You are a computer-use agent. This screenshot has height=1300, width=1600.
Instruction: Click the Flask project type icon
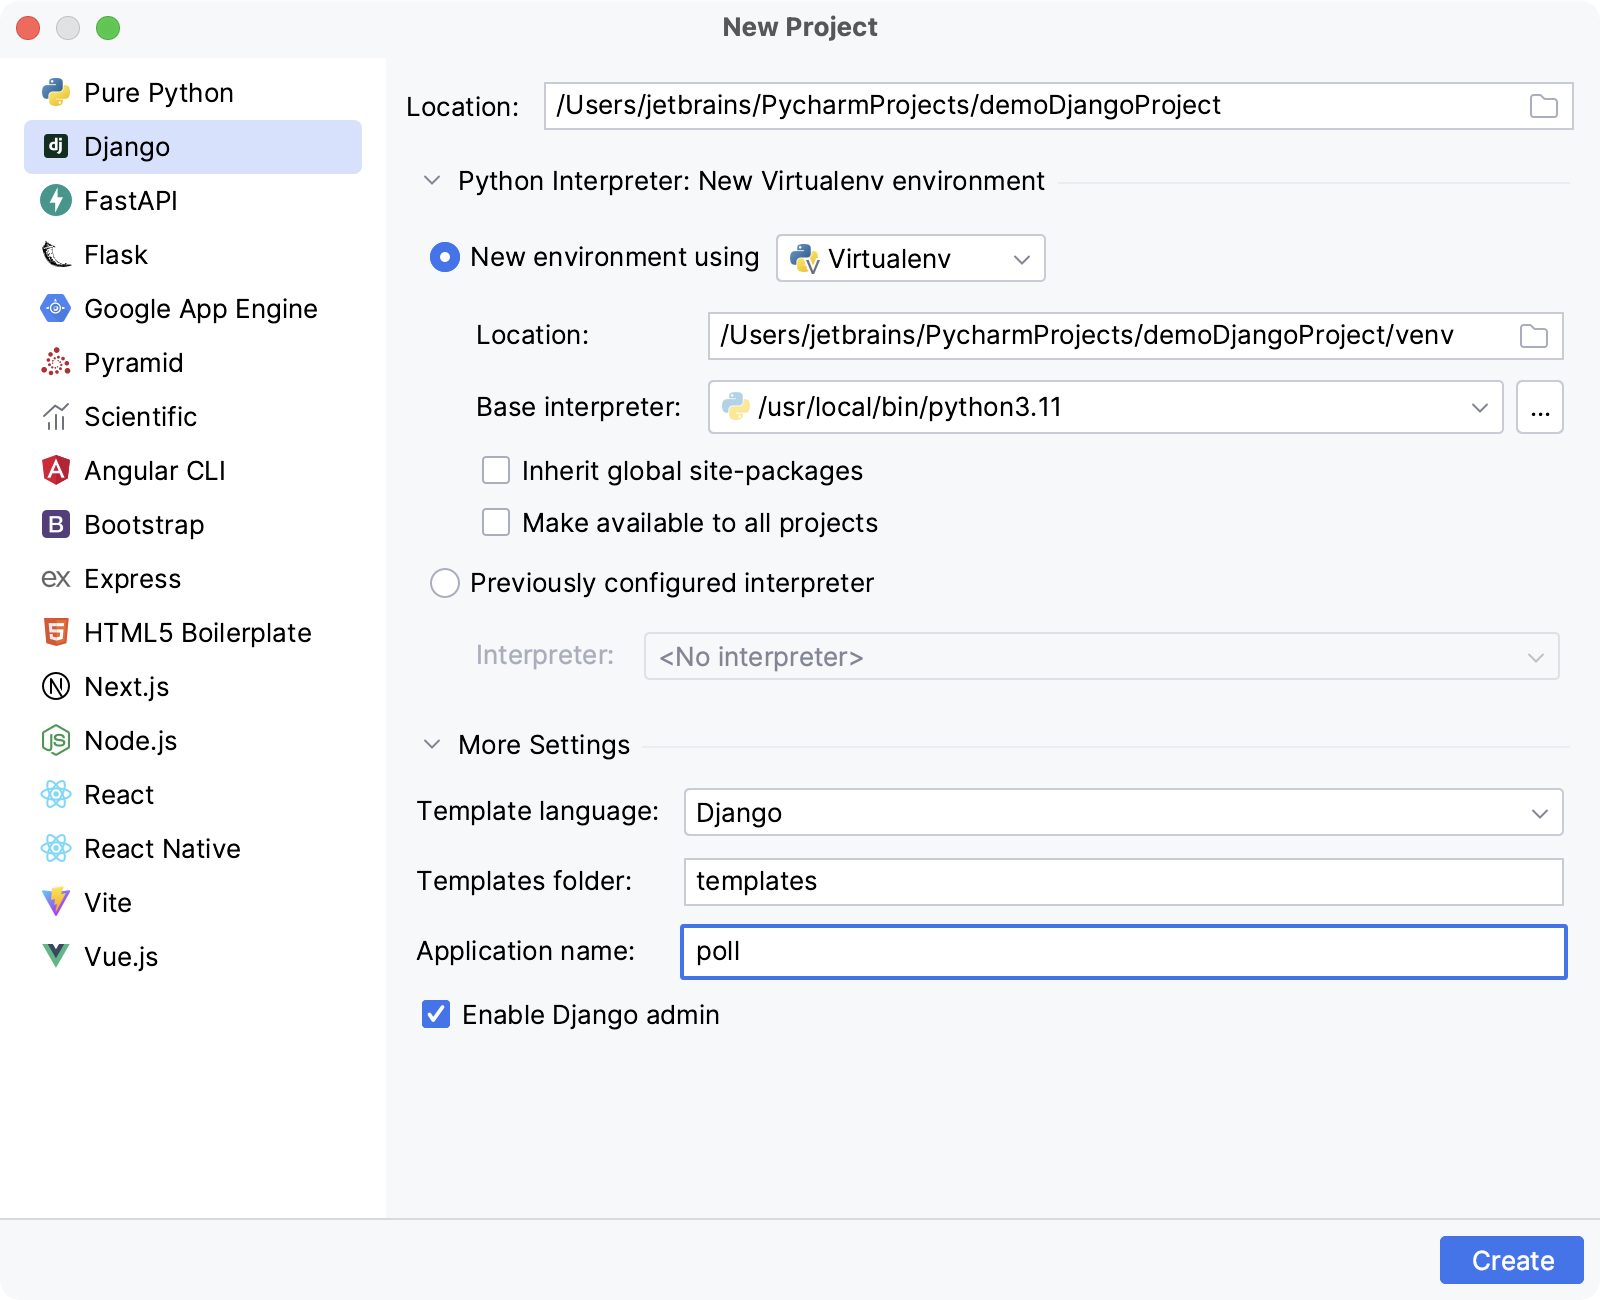click(58, 254)
